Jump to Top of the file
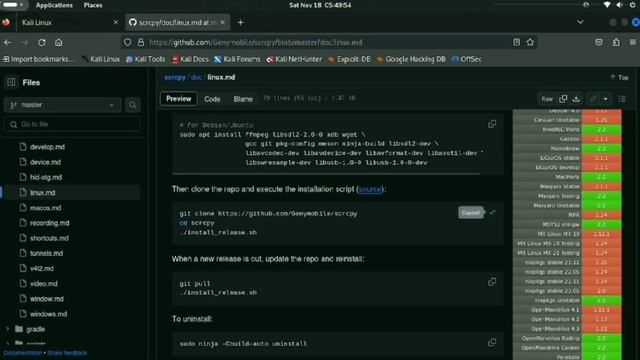The width and height of the screenshot is (640, 360). click(619, 77)
